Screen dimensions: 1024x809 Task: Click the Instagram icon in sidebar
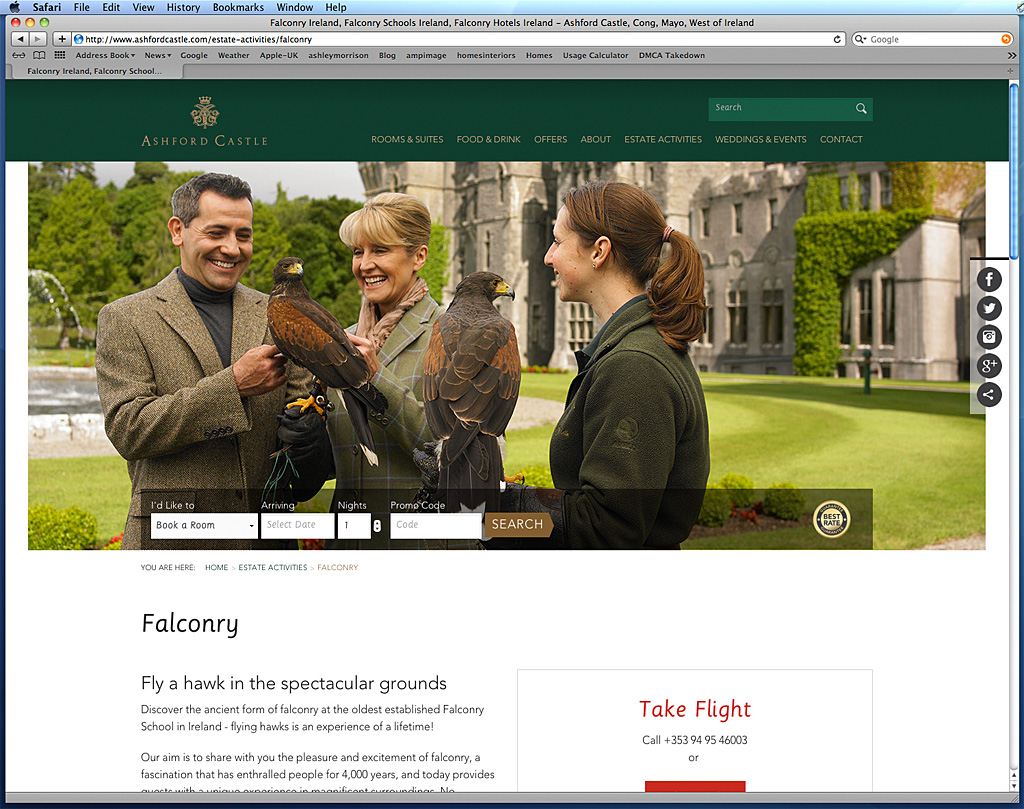pos(988,337)
